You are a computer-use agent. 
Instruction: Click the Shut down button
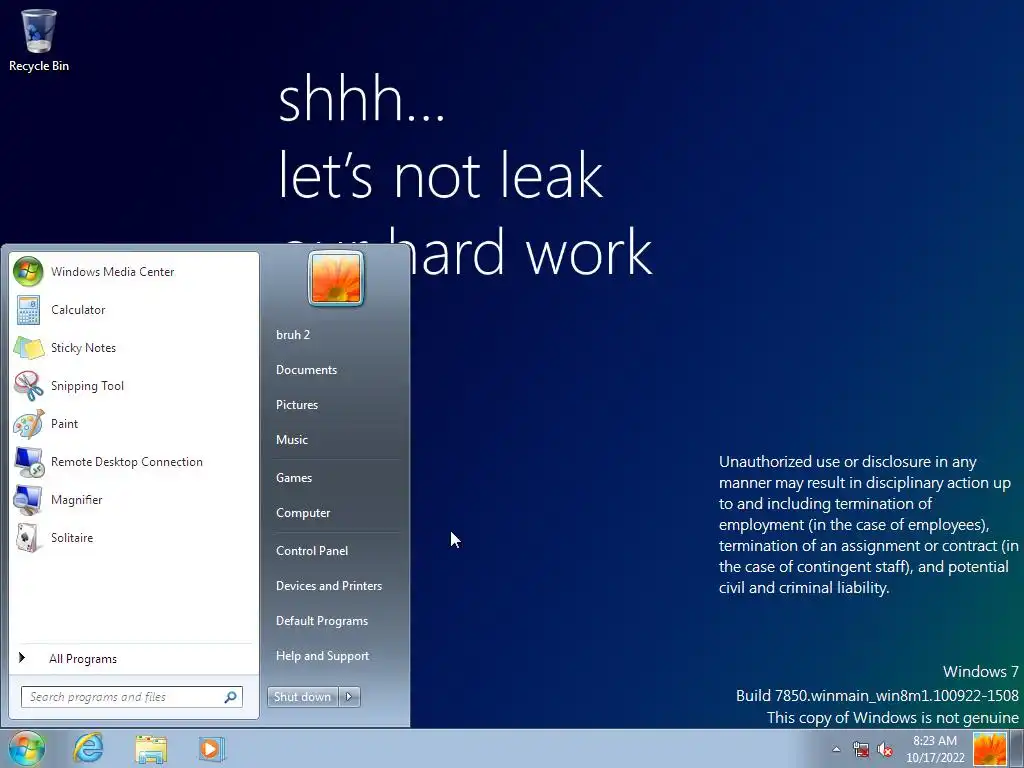[x=303, y=697]
